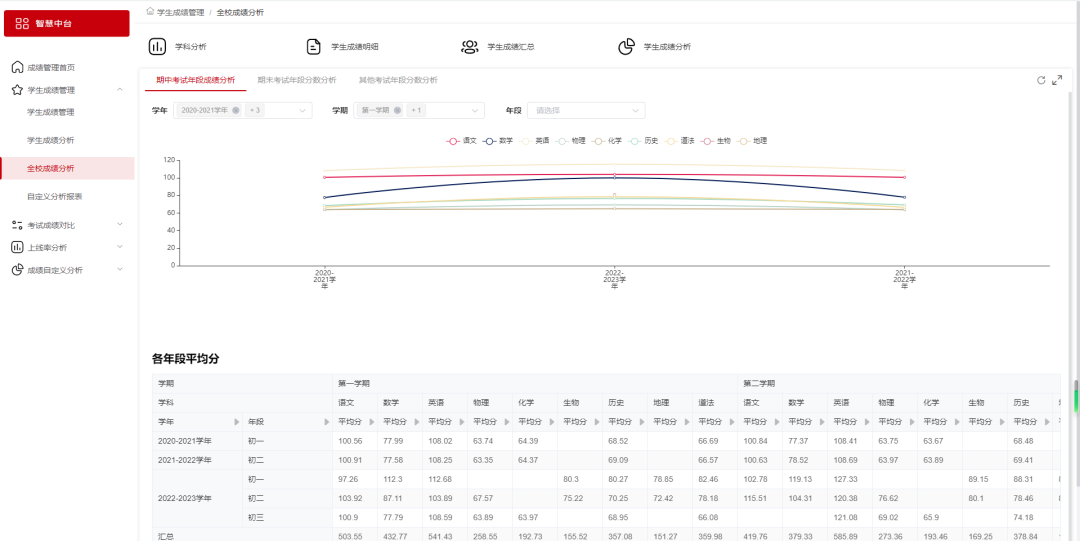1080x541 pixels.
Task: Click the fullscreen expand icon
Action: pyautogui.click(x=1057, y=80)
